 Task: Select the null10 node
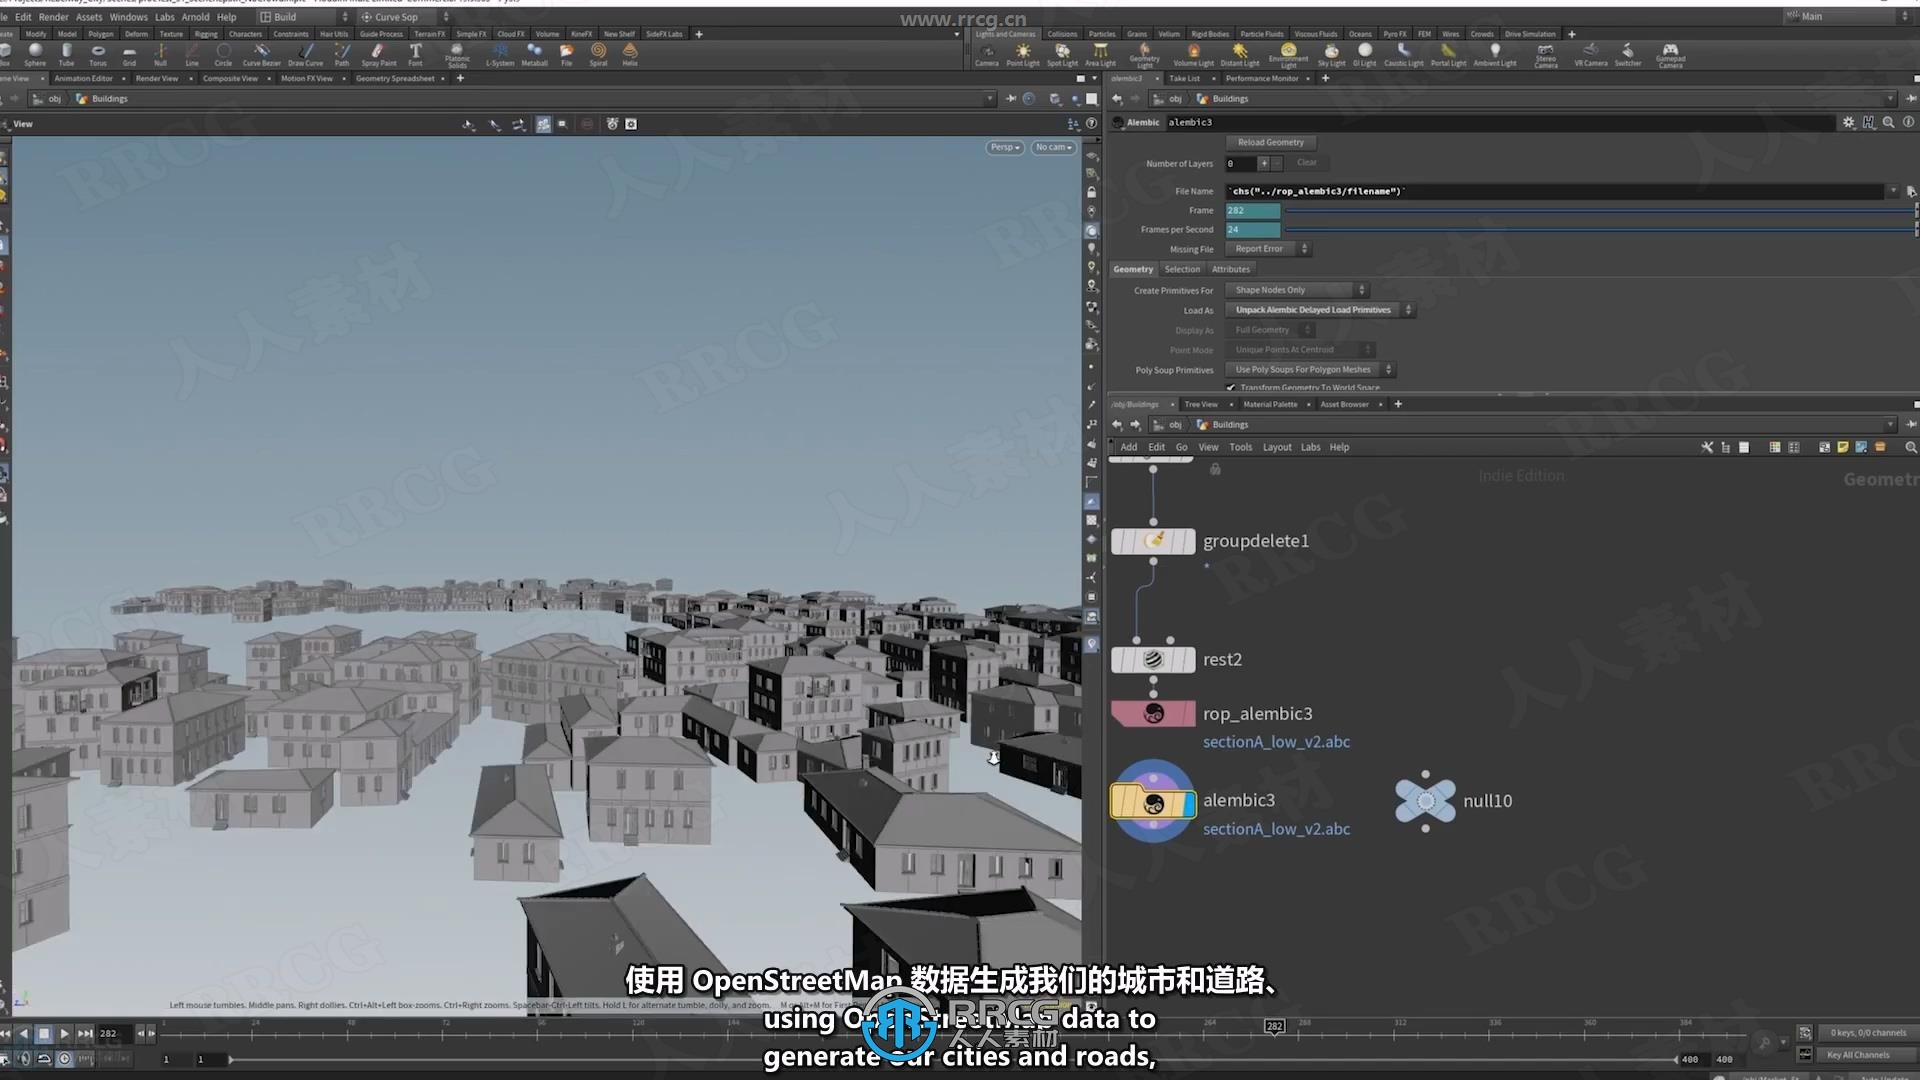tap(1425, 801)
